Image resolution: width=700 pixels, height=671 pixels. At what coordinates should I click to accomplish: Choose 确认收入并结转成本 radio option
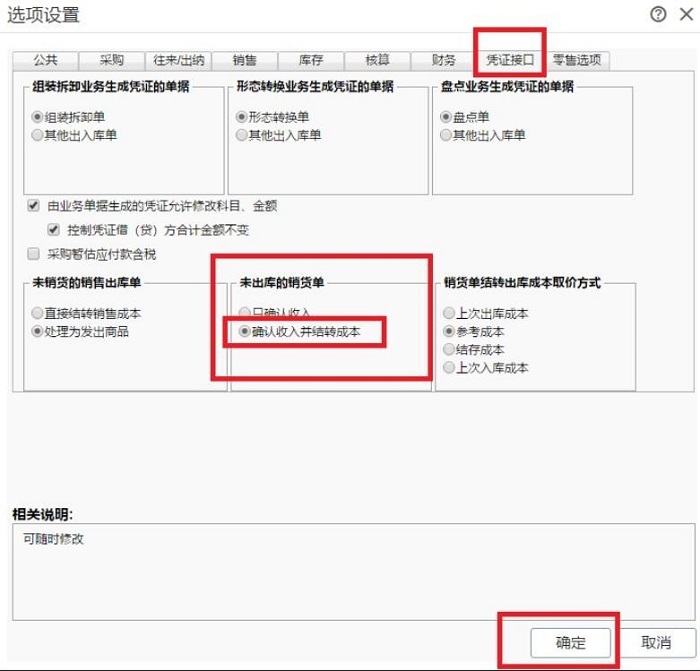300,332
